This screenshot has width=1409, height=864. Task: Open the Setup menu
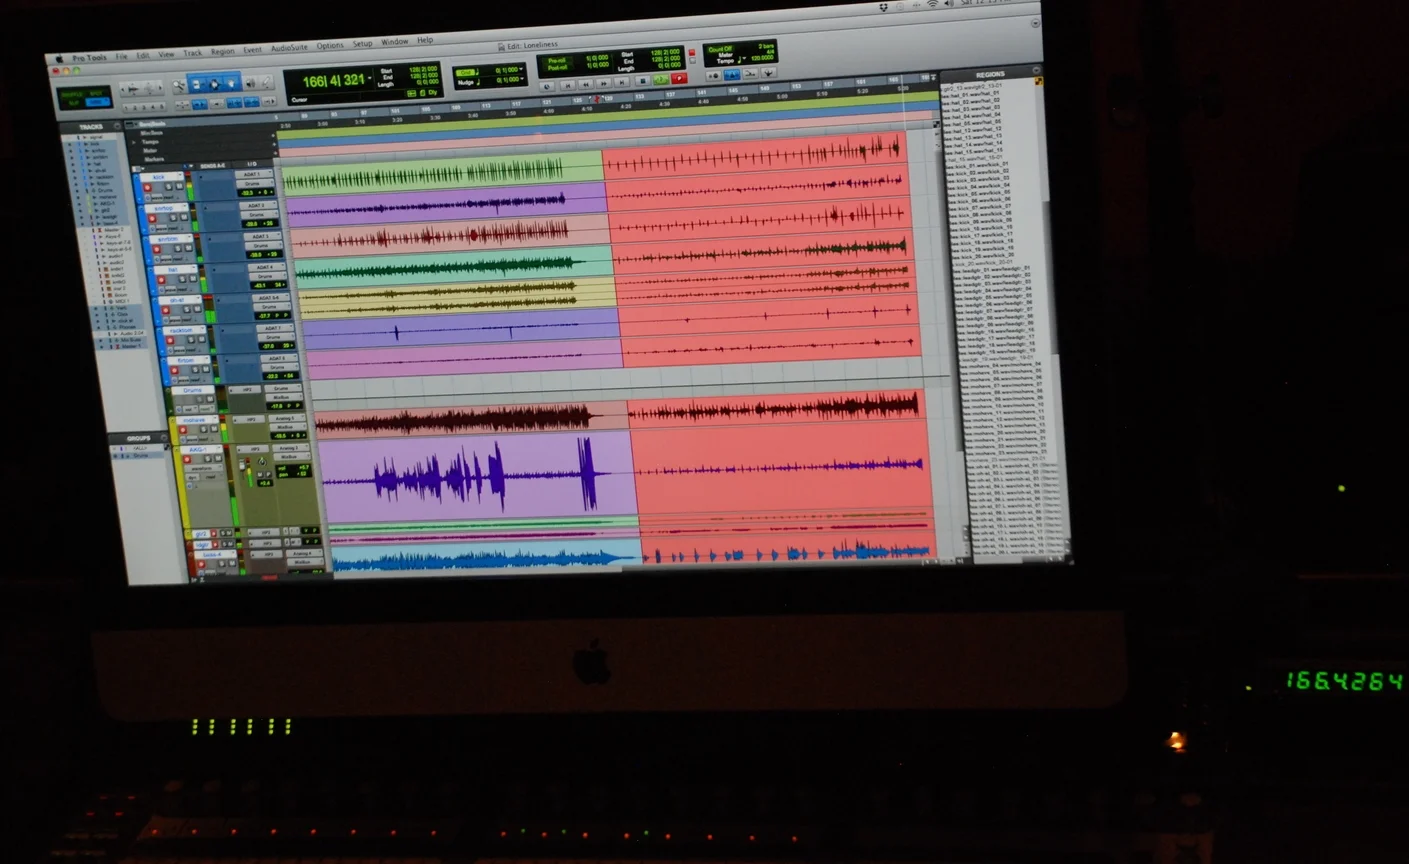click(362, 44)
